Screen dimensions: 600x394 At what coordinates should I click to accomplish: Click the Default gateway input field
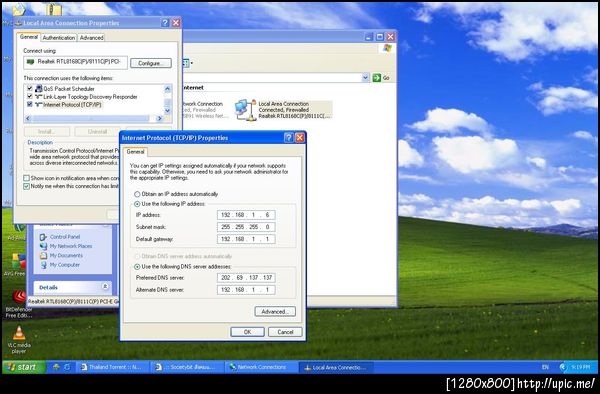click(x=246, y=239)
